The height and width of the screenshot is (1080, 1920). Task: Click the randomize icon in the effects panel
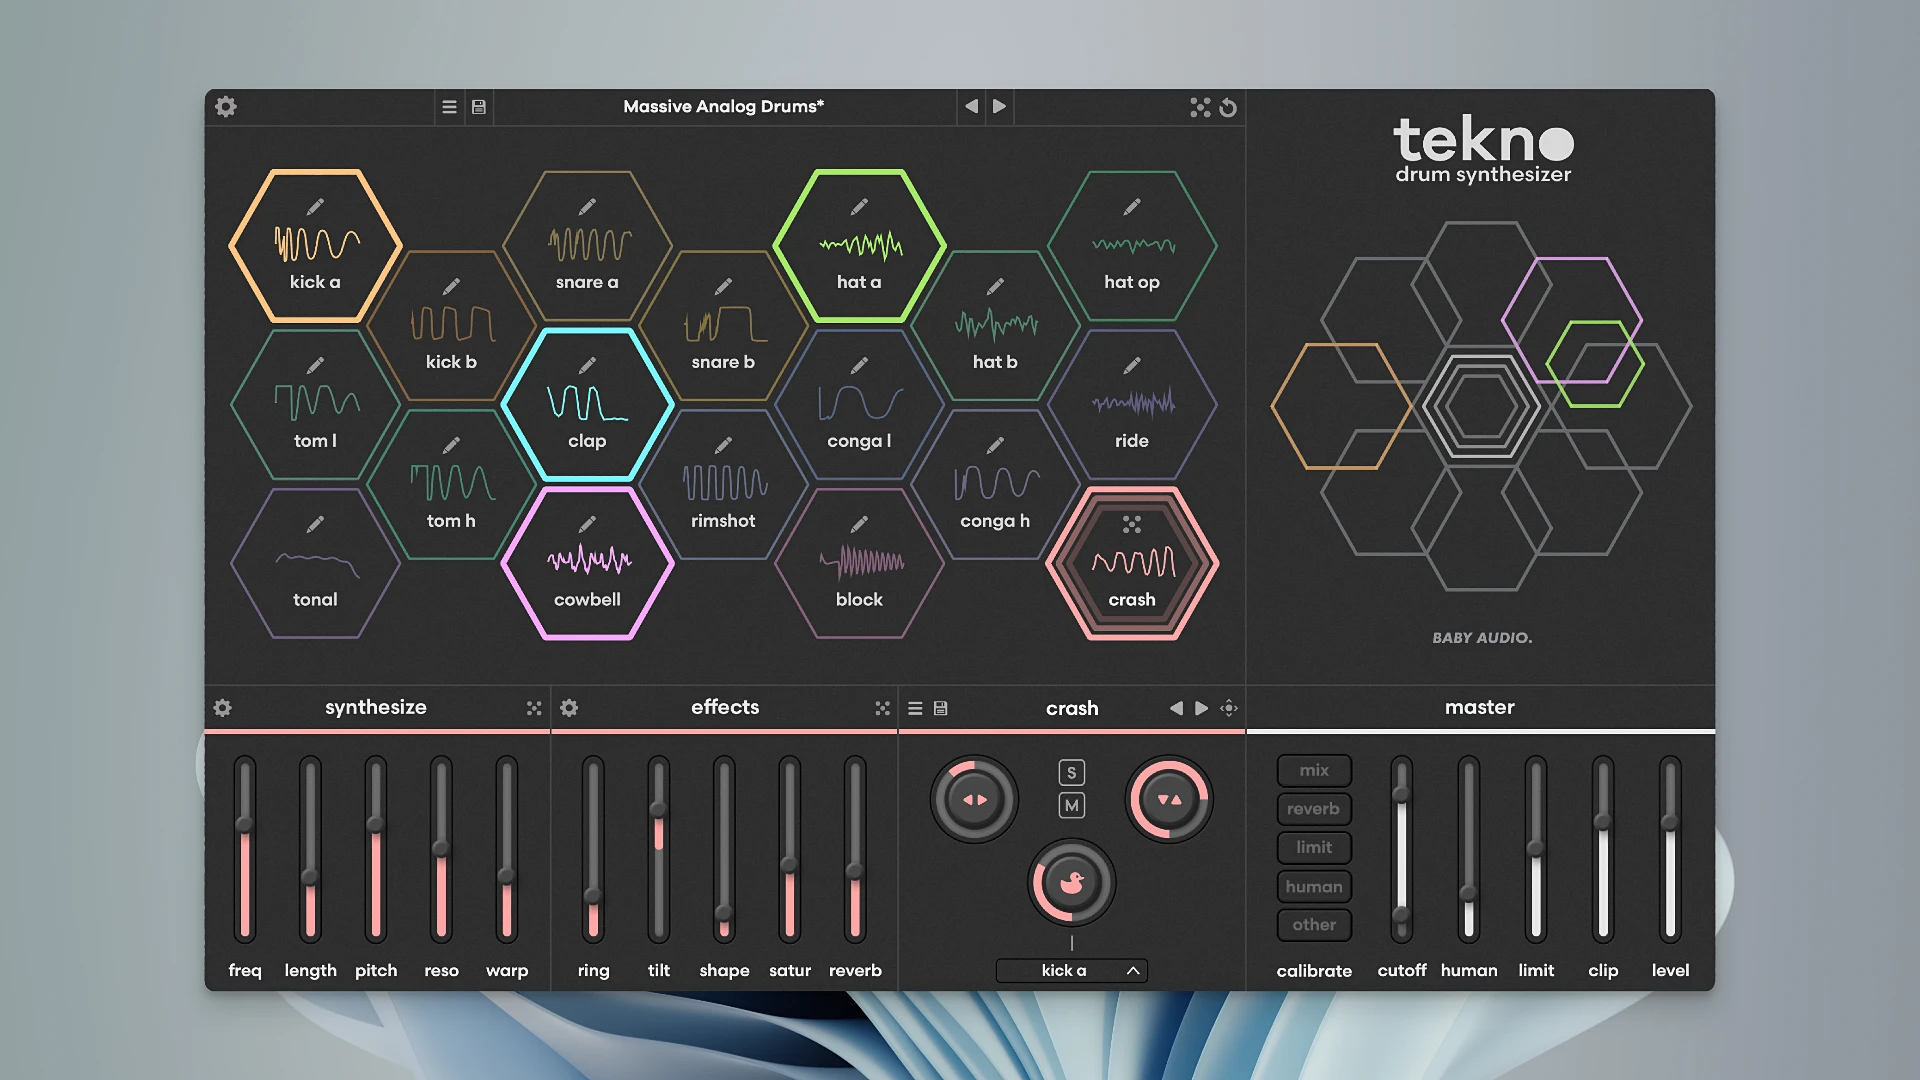tap(882, 707)
